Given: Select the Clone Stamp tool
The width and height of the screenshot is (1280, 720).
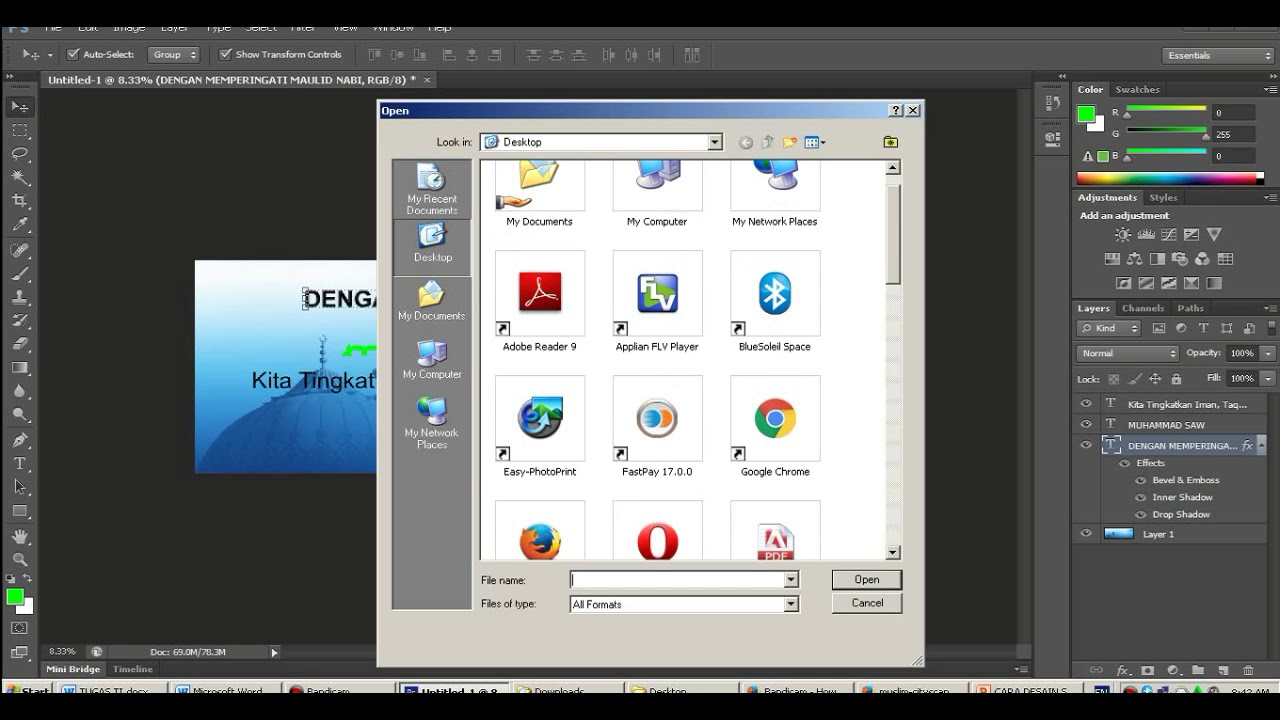Looking at the screenshot, I should [x=20, y=297].
